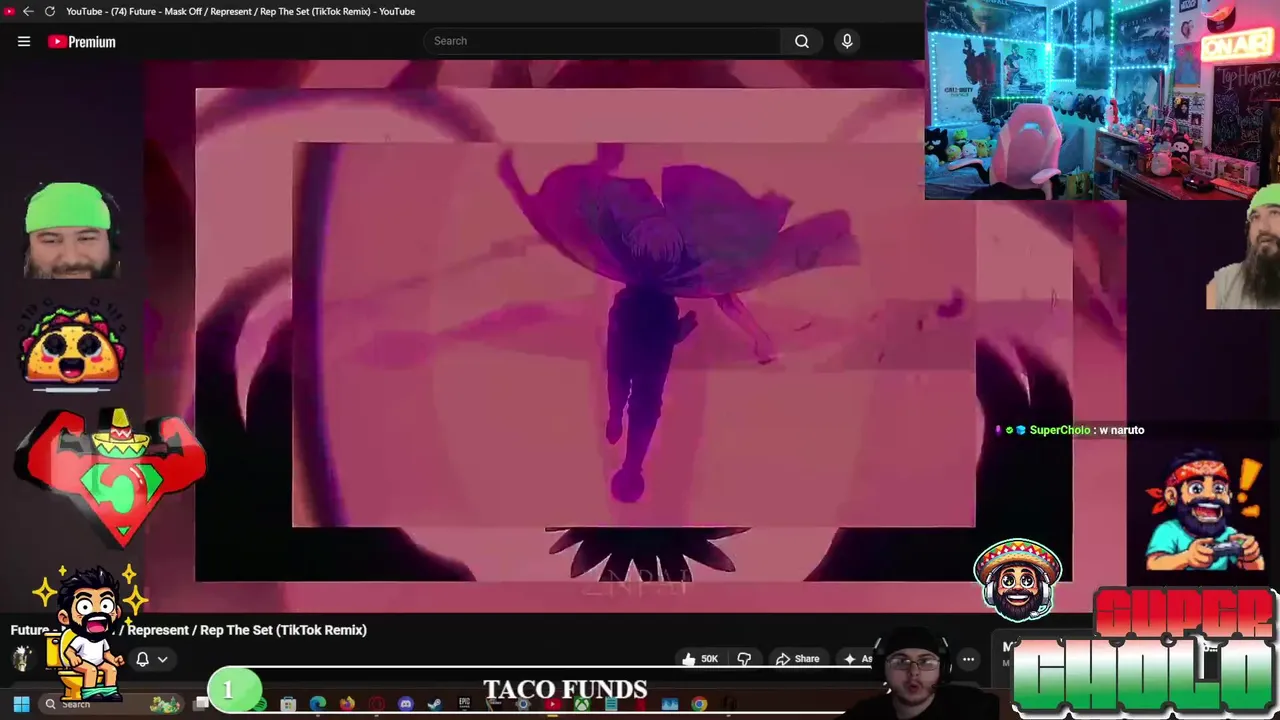Open the three-dot more actions menu
Viewport: 1280px width, 720px height.
point(968,659)
